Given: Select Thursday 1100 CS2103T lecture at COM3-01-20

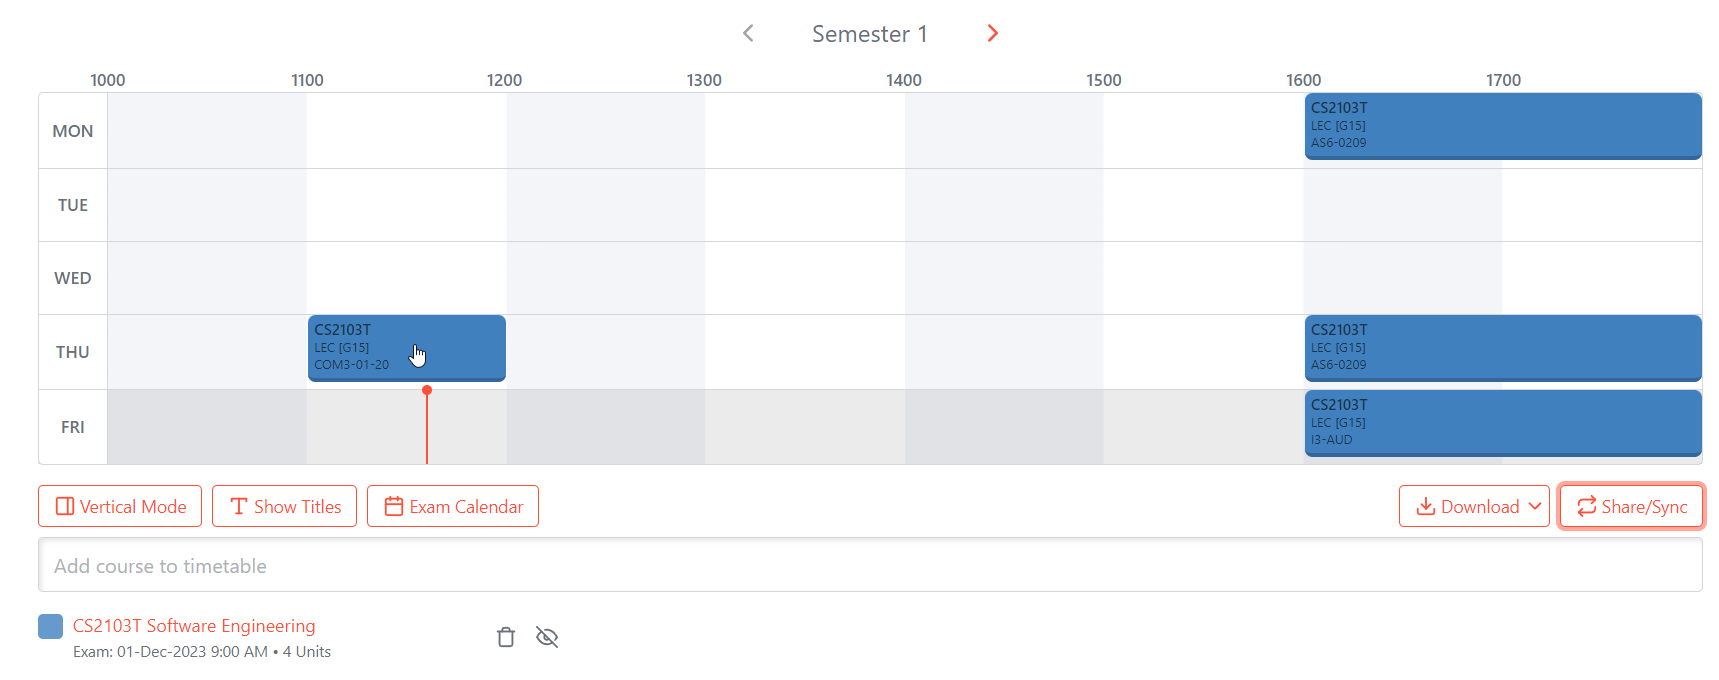Looking at the screenshot, I should pos(406,348).
